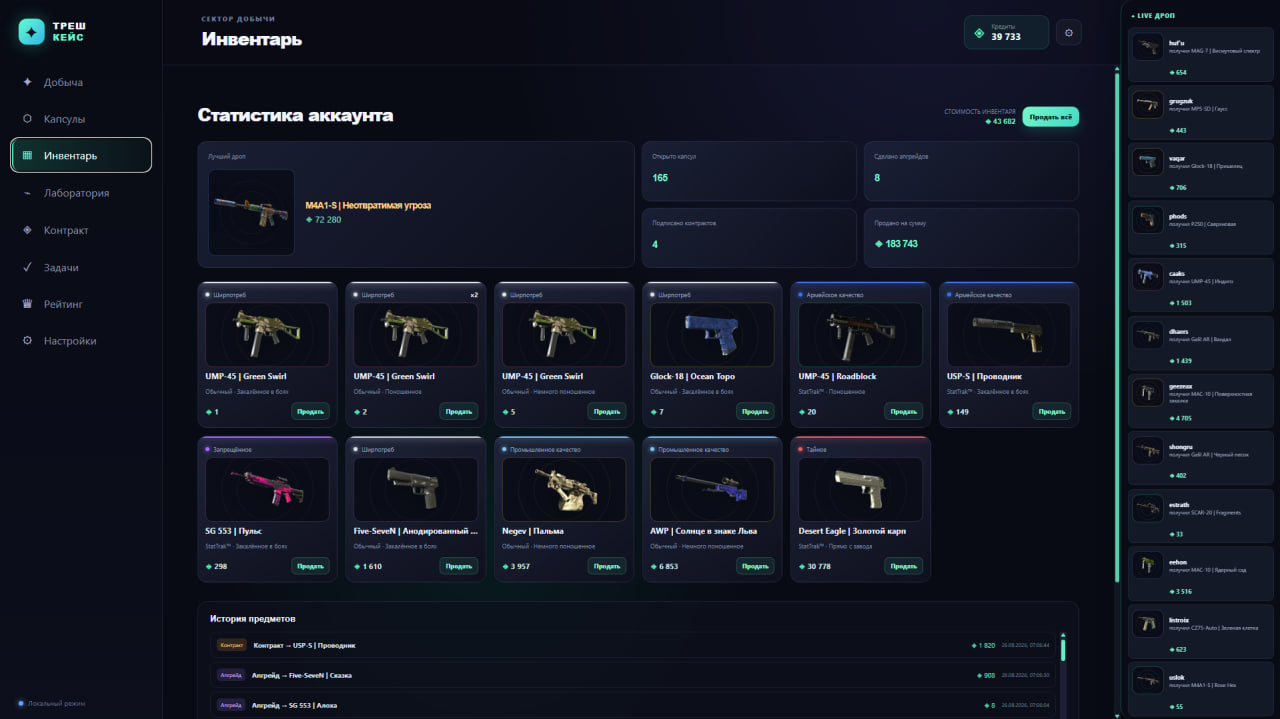1280x719 pixels.
Task: Sell all items with Продать всё
Action: point(1050,117)
